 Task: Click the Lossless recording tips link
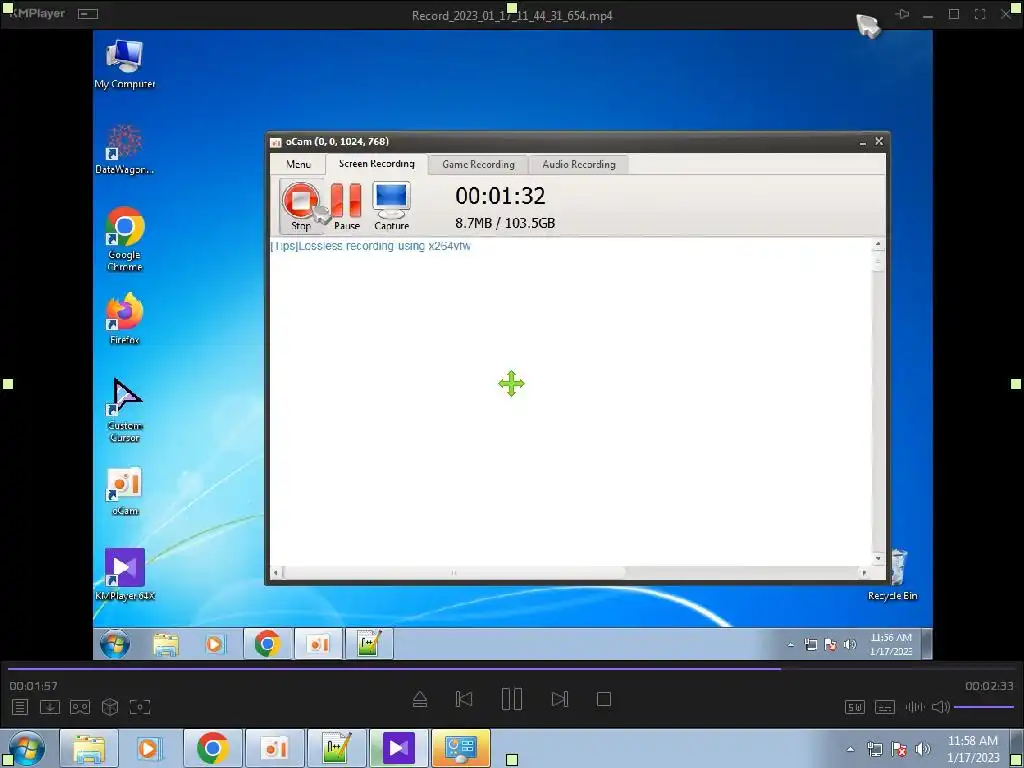[x=370, y=246]
